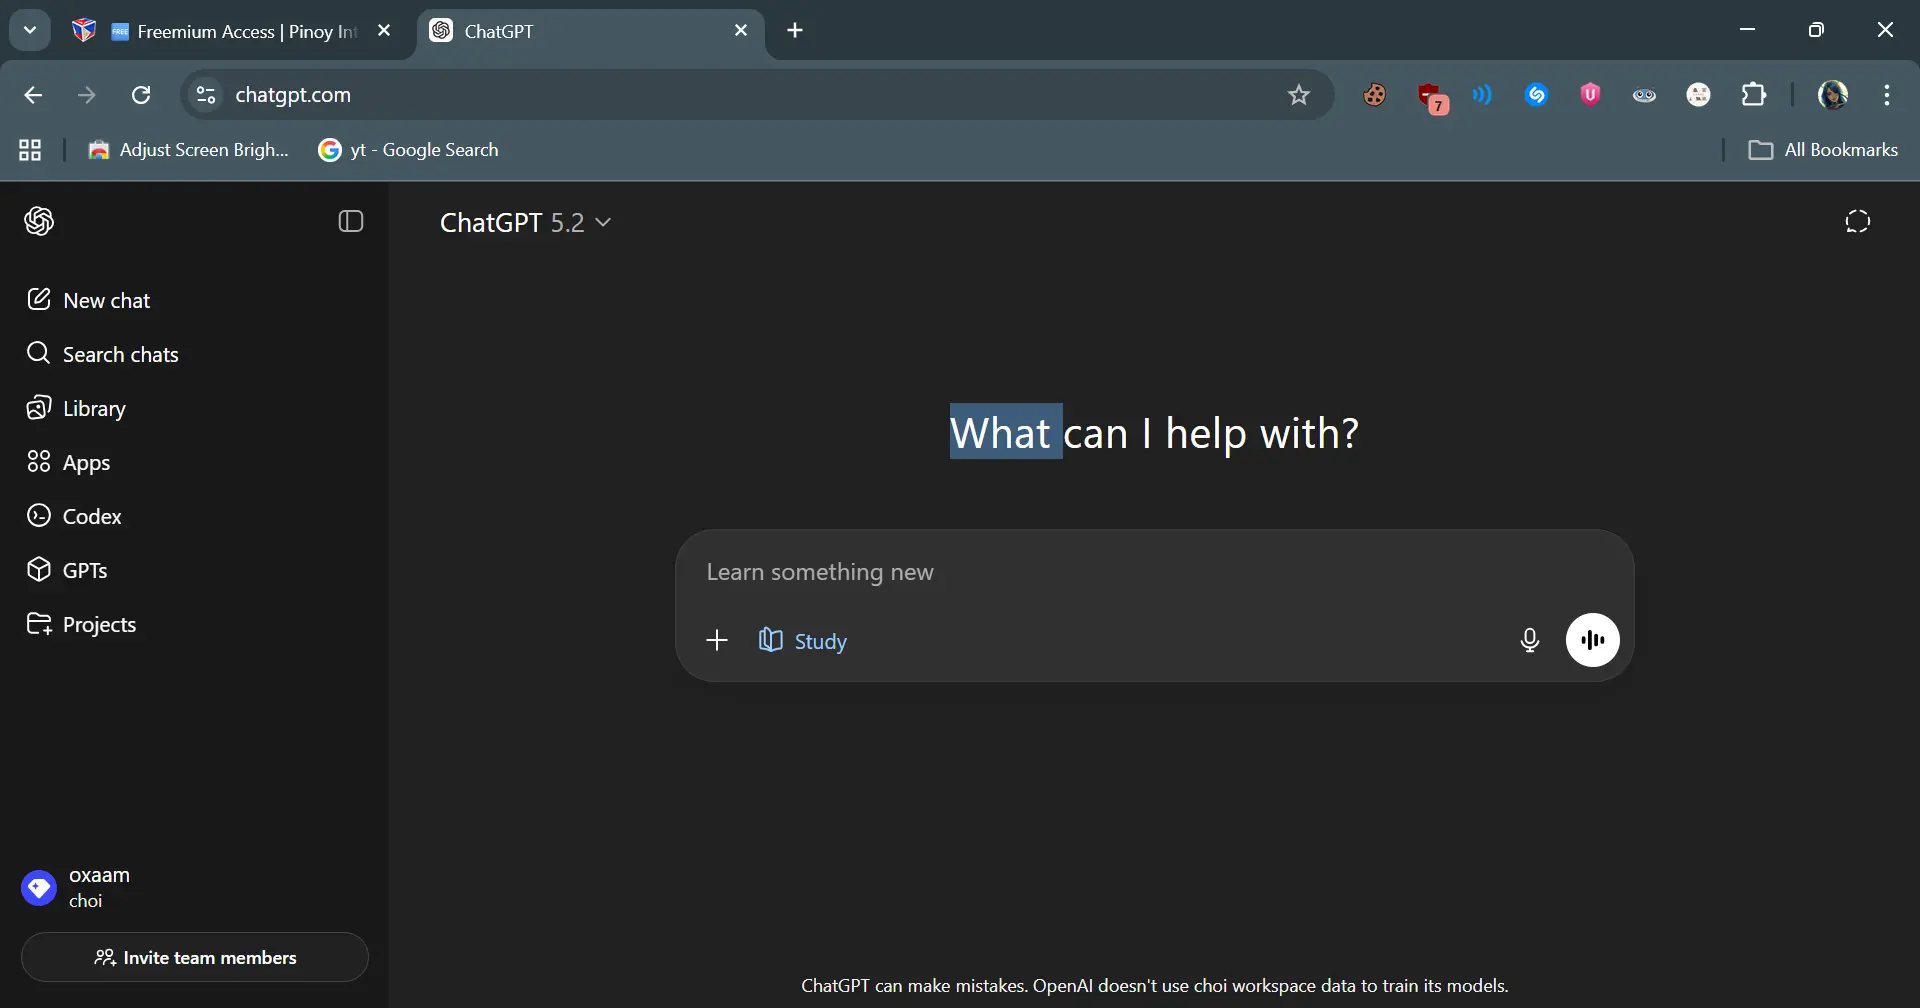
Task: Restore down the browser window
Action: point(1816,30)
